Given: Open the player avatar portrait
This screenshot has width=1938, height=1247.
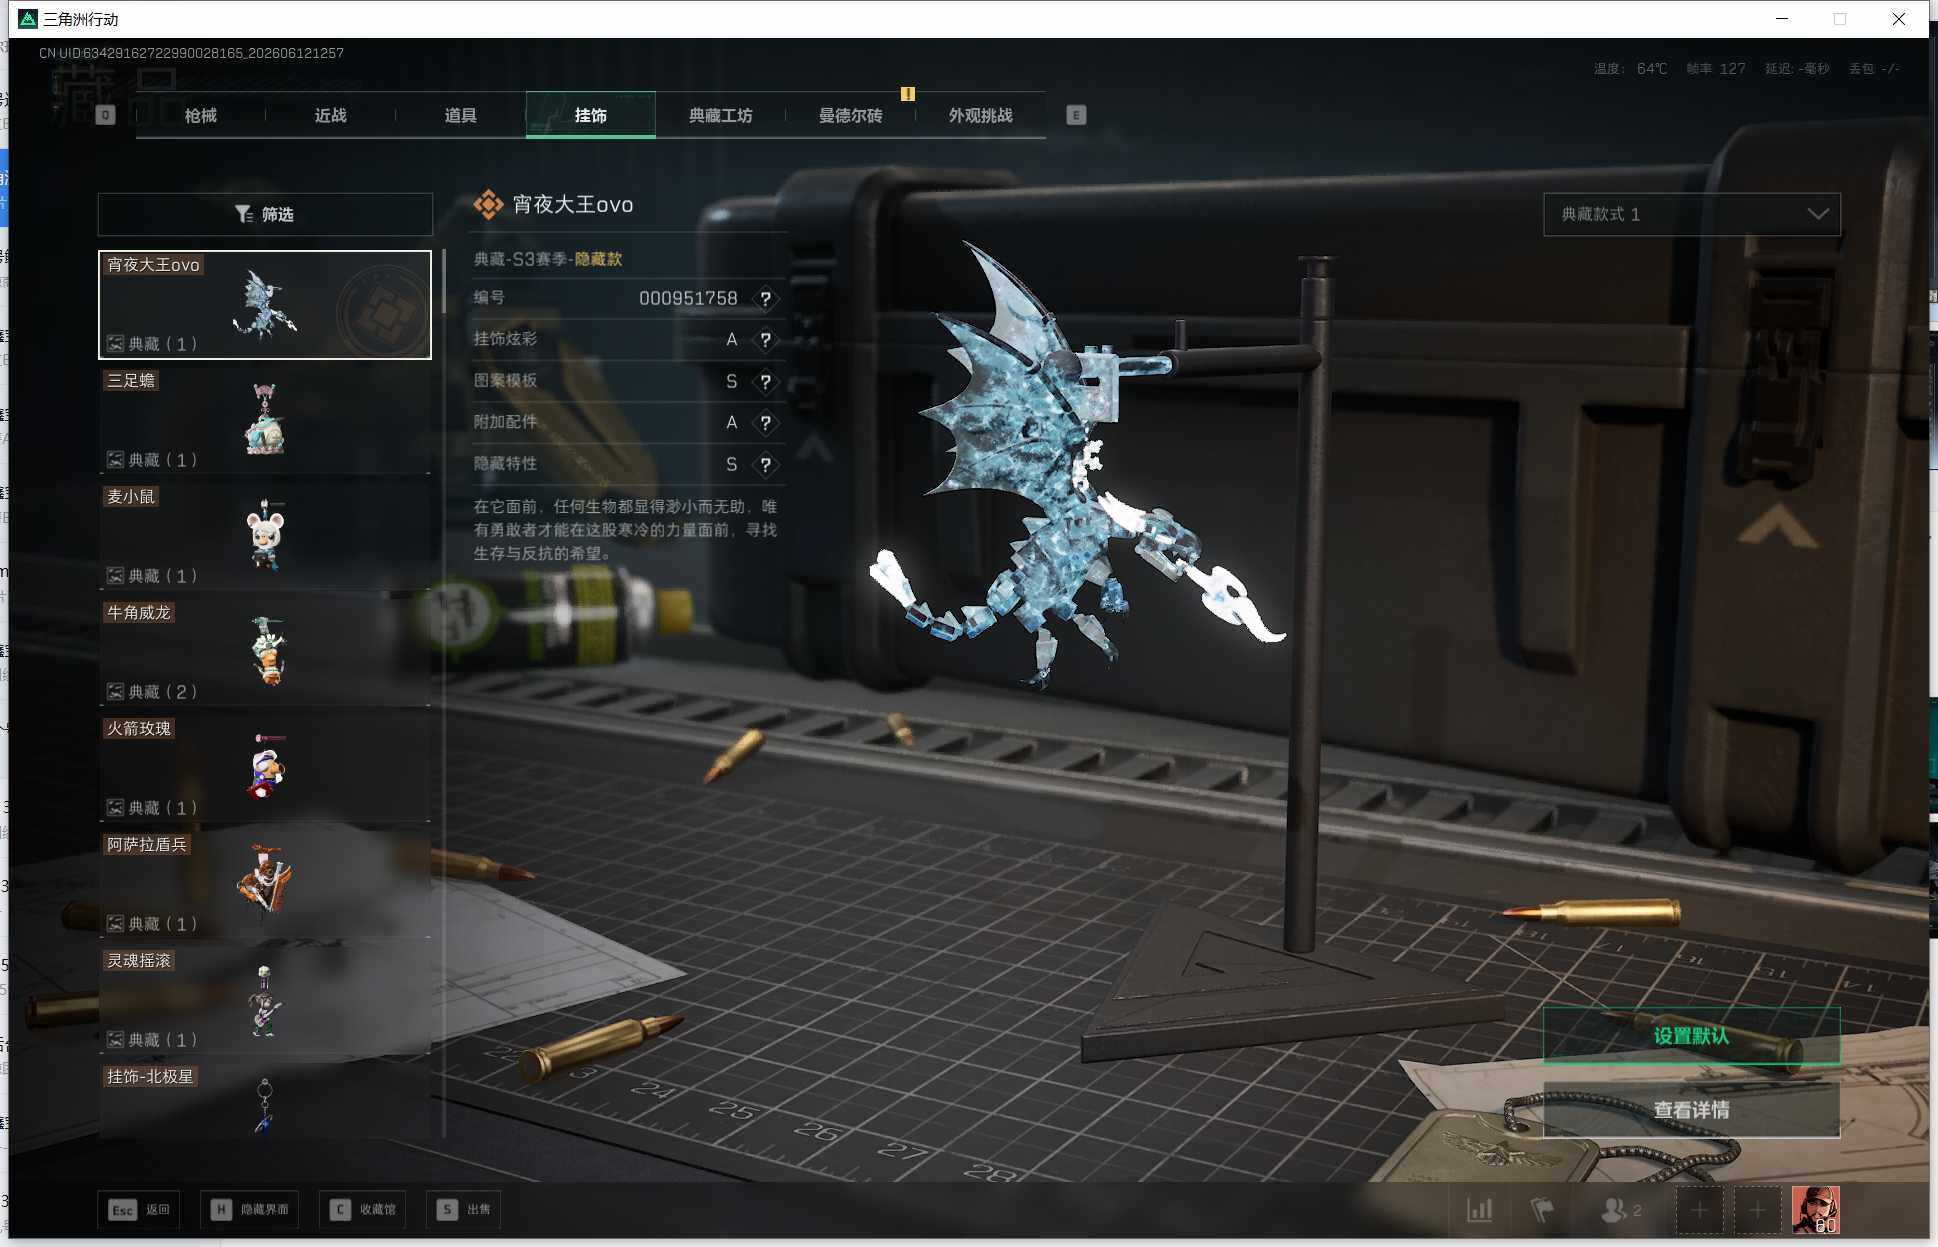Looking at the screenshot, I should (1815, 1210).
